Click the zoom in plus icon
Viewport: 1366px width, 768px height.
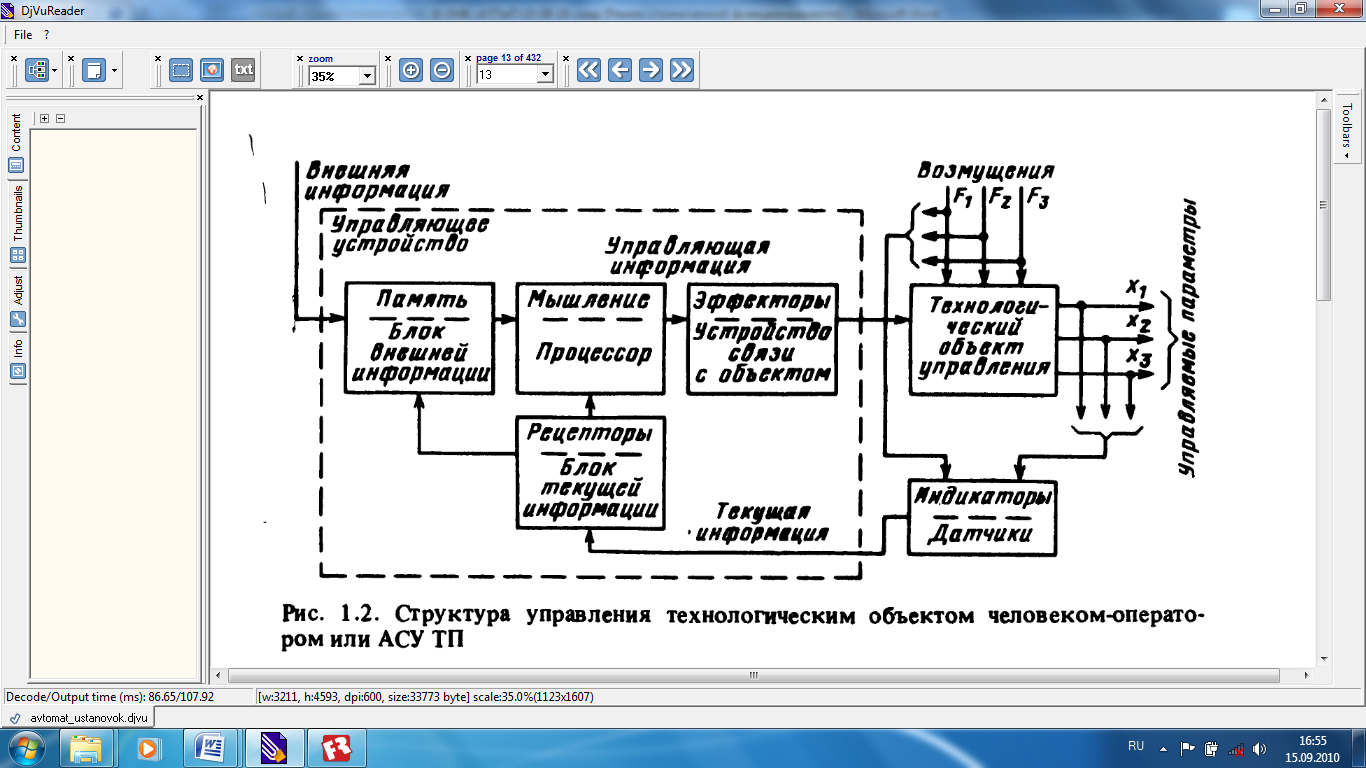click(x=411, y=70)
